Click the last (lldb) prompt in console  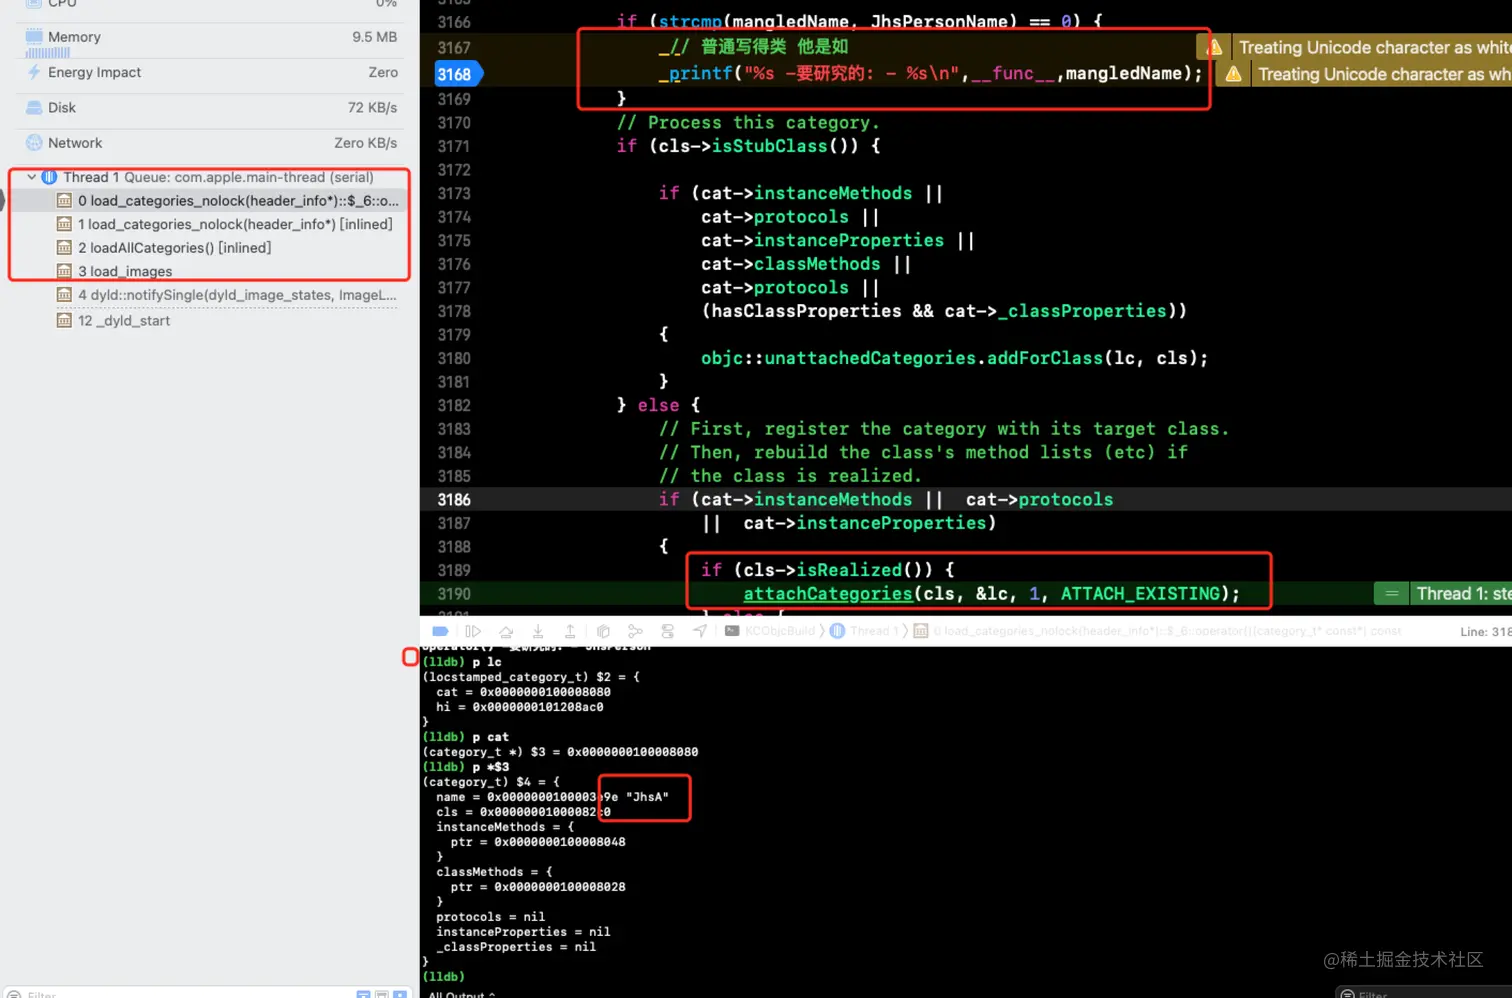443,977
